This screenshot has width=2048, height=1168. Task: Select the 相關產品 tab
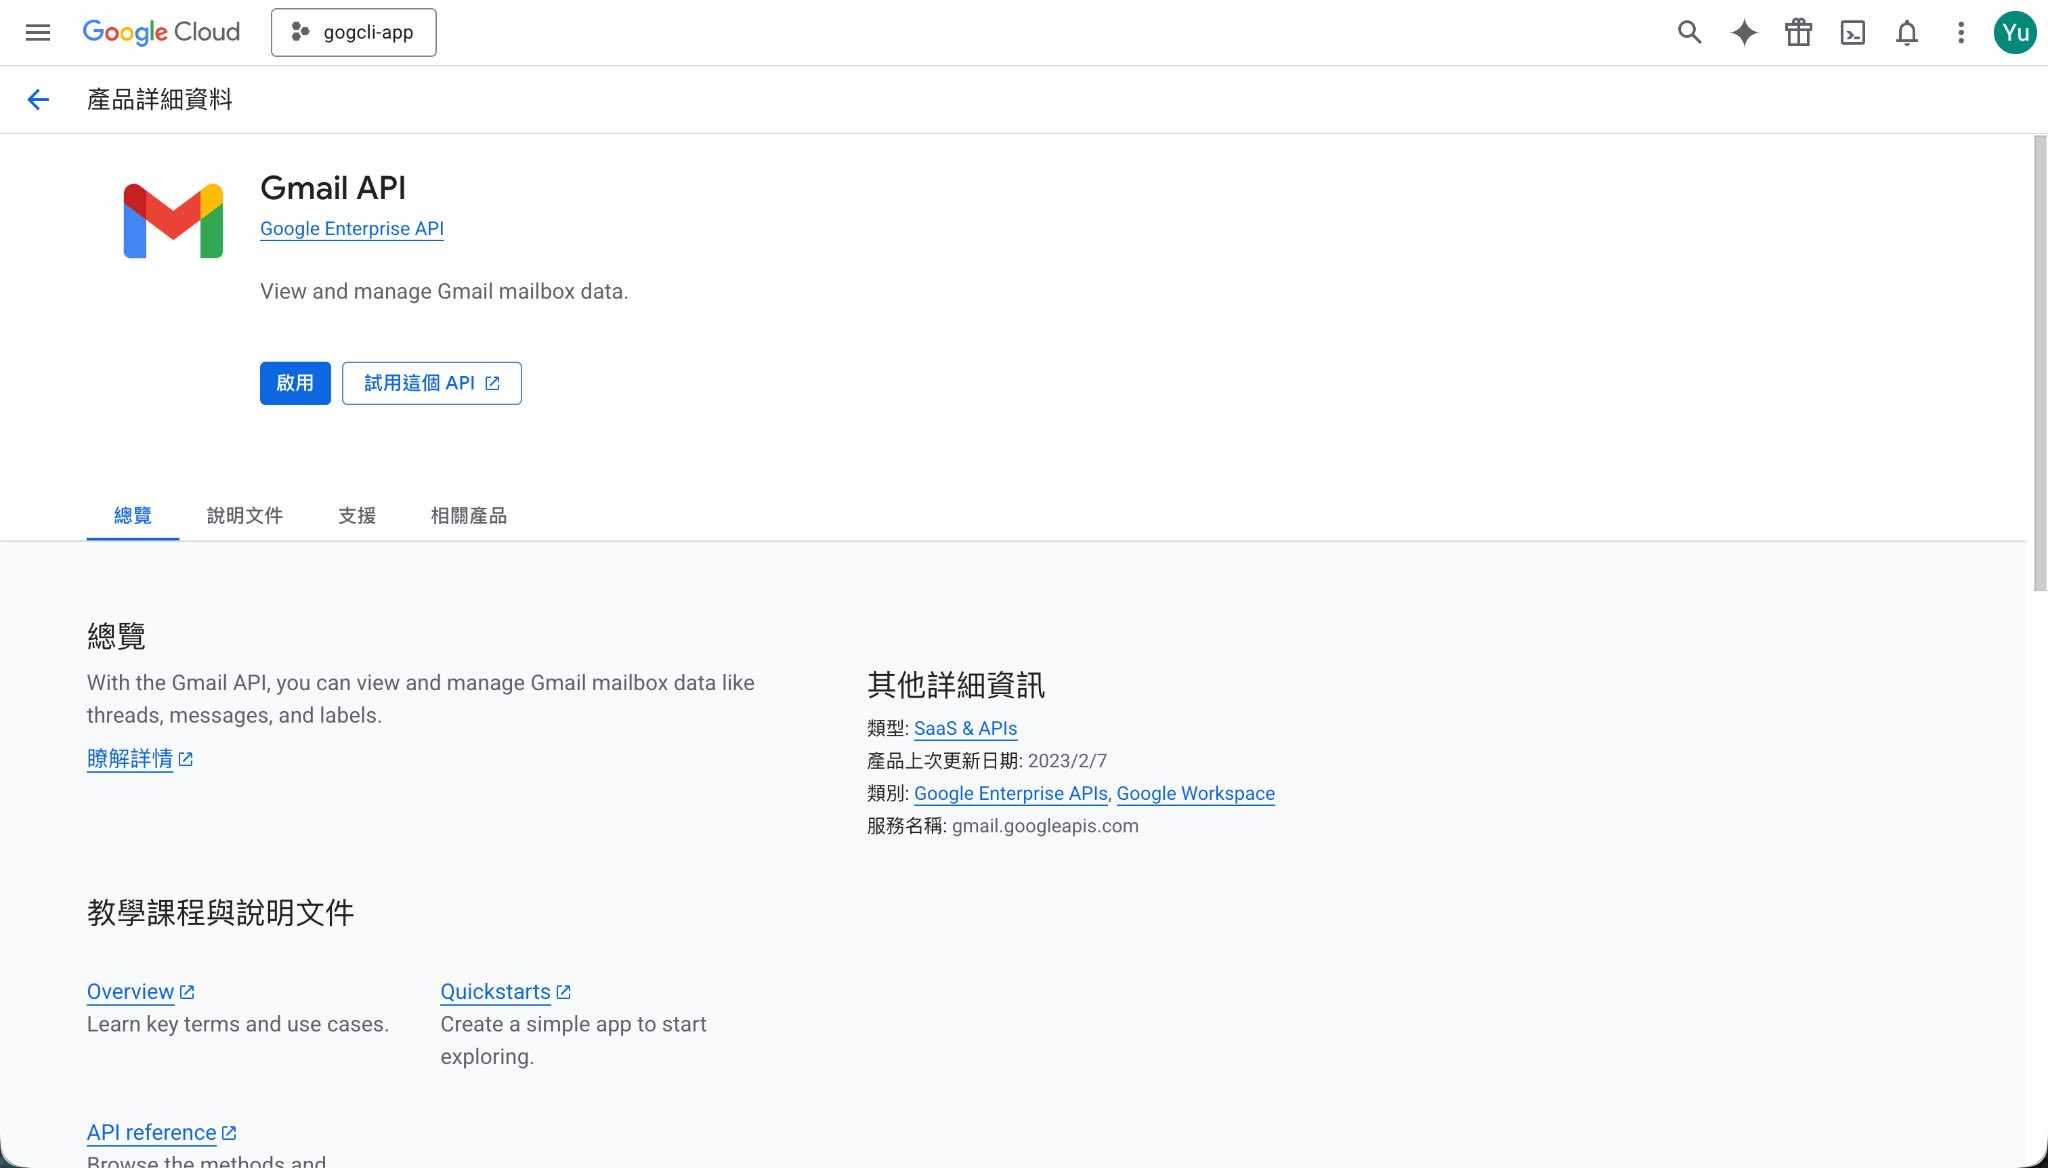pyautogui.click(x=468, y=516)
